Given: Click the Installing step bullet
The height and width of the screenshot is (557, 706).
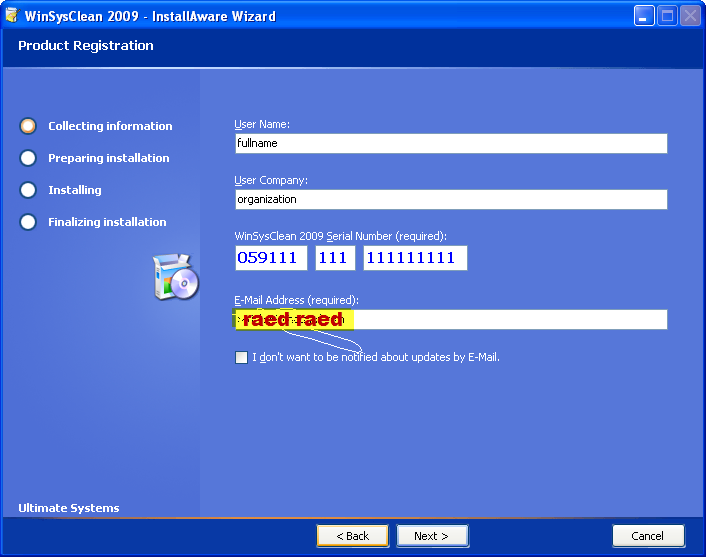Looking at the screenshot, I should (28, 190).
